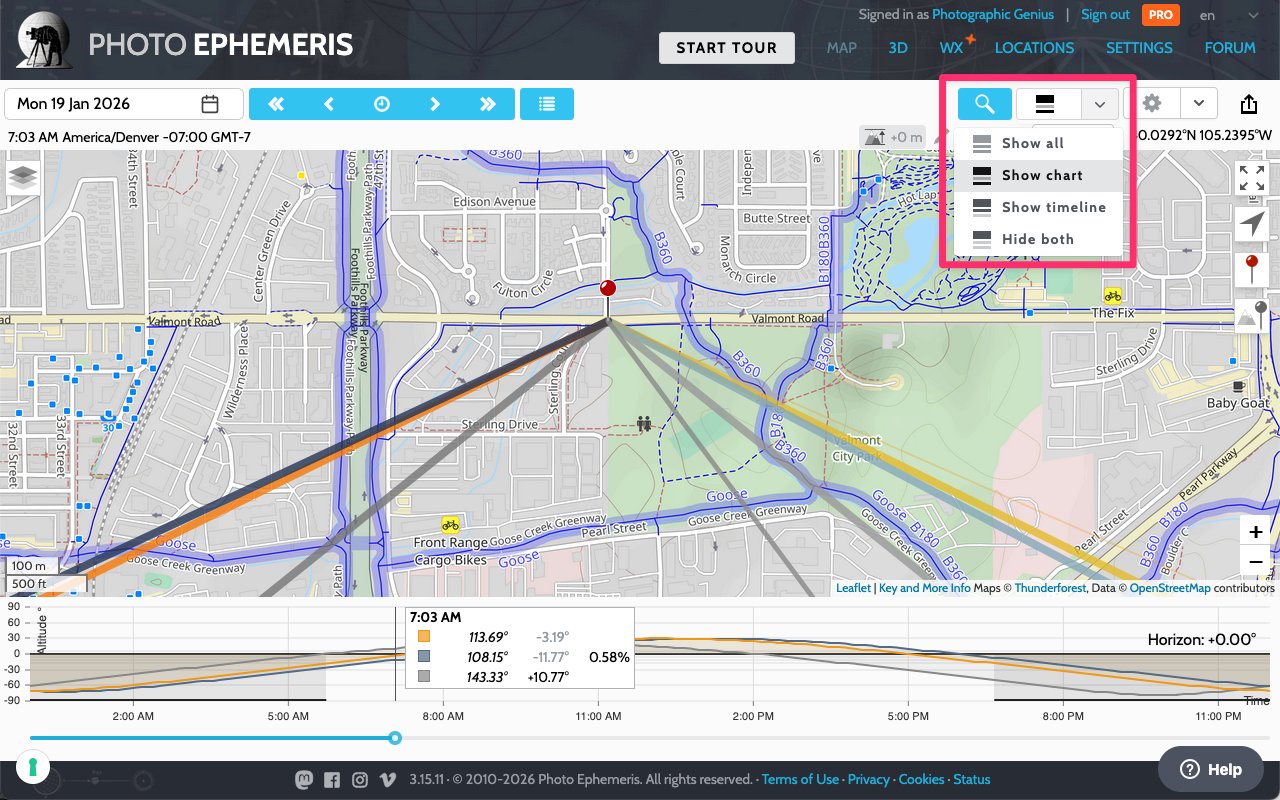The image size is (1280, 800).
Task: Click the 0.58% value in chart tooltip
Action: click(x=610, y=657)
